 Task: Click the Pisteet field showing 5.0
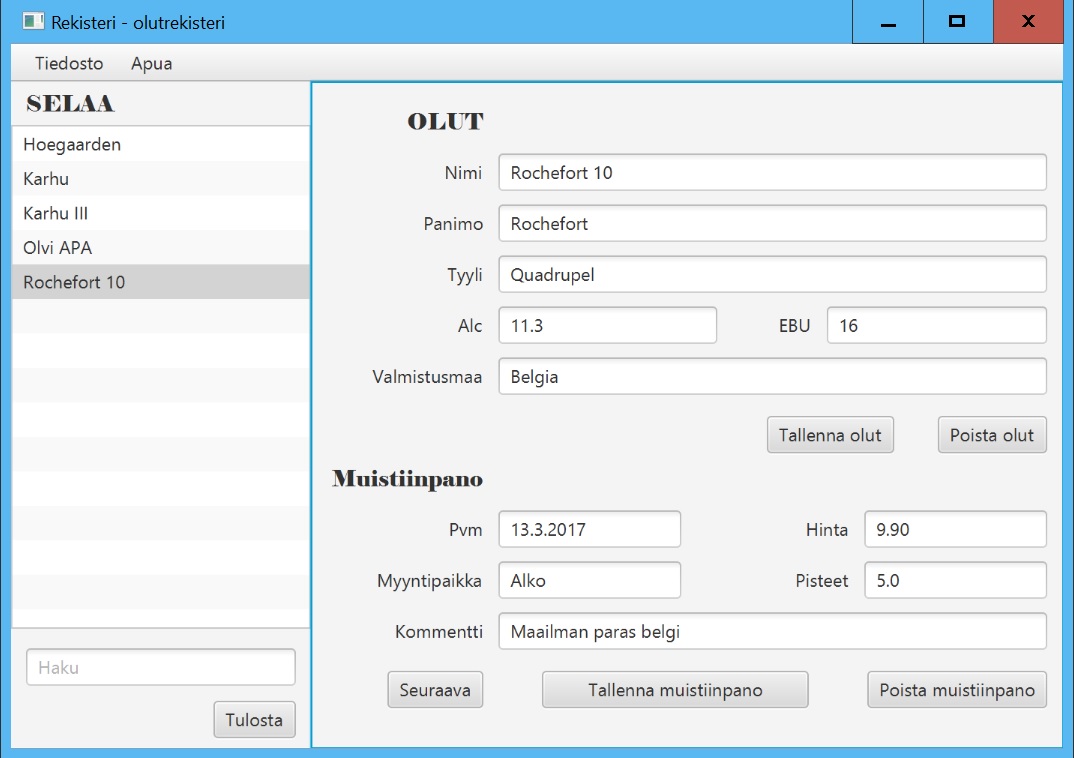[956, 581]
